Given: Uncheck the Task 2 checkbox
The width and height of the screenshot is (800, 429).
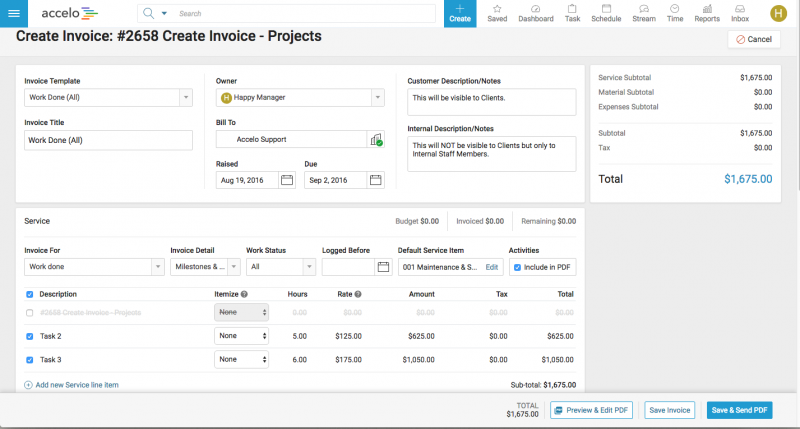Looking at the screenshot, I should click(29, 336).
